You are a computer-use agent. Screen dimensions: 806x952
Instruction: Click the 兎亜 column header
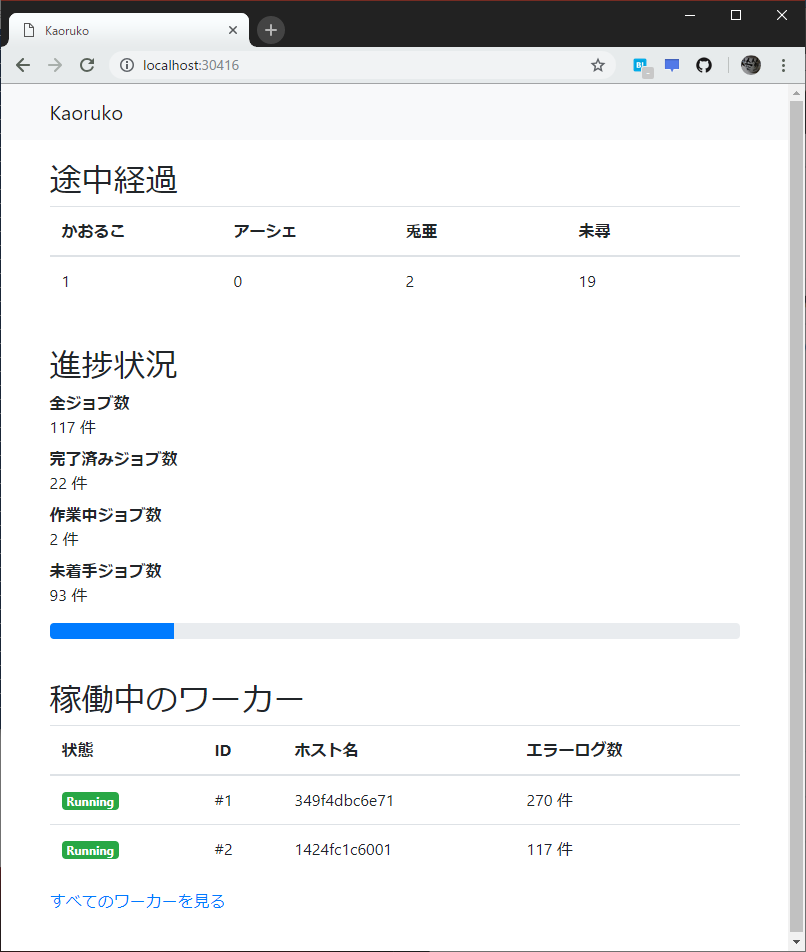(422, 231)
